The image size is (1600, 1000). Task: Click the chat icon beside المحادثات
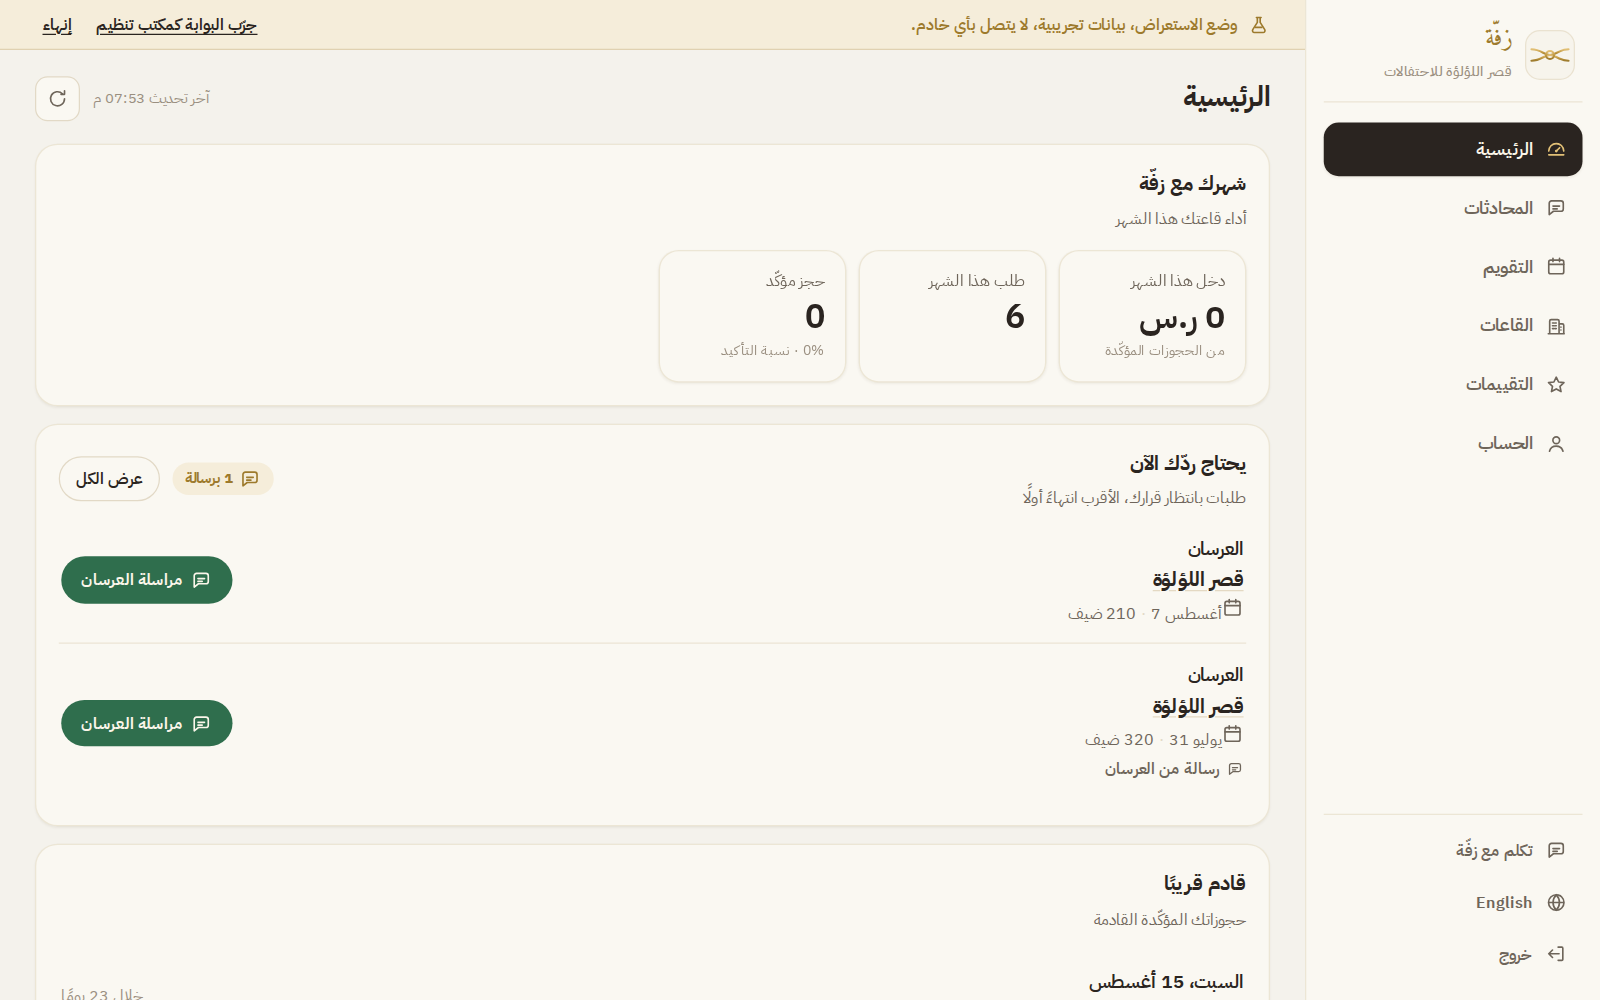1556,208
